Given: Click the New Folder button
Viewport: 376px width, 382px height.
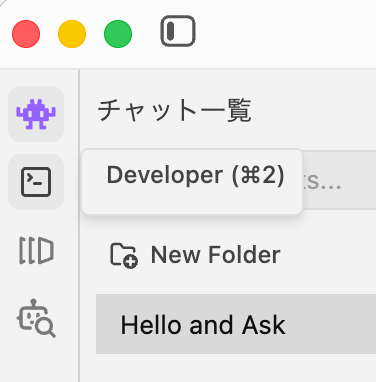Looking at the screenshot, I should coord(195,255).
